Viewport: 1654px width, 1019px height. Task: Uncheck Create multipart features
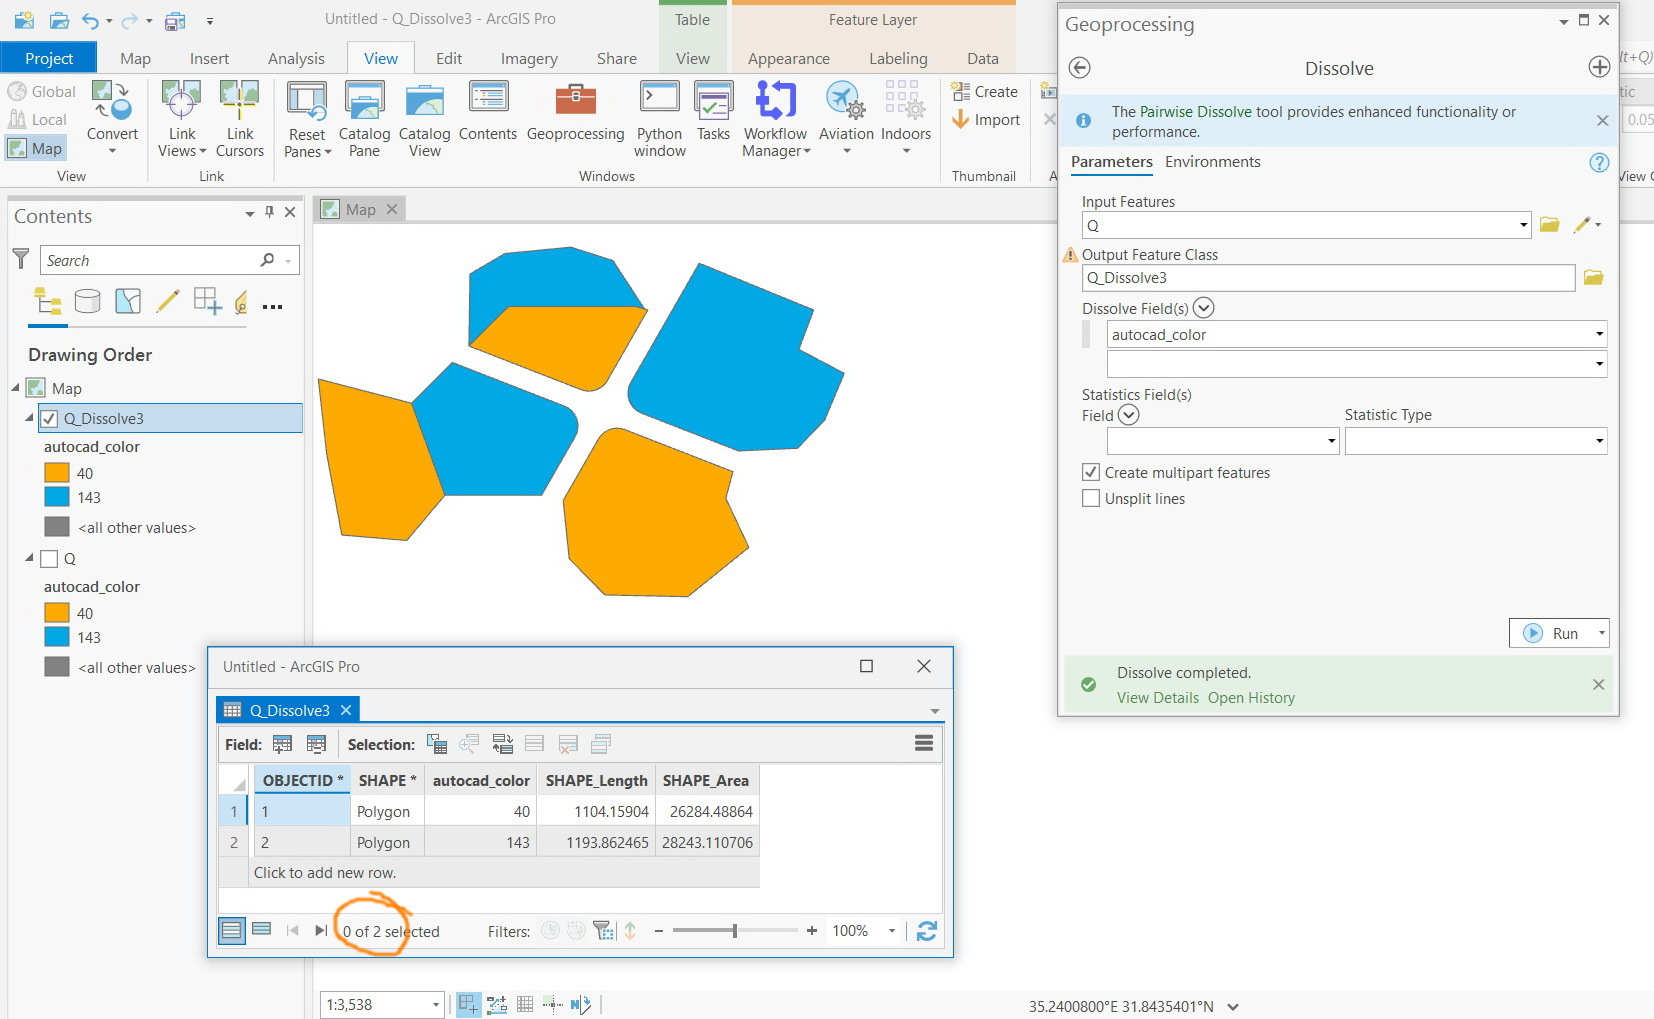(1091, 472)
